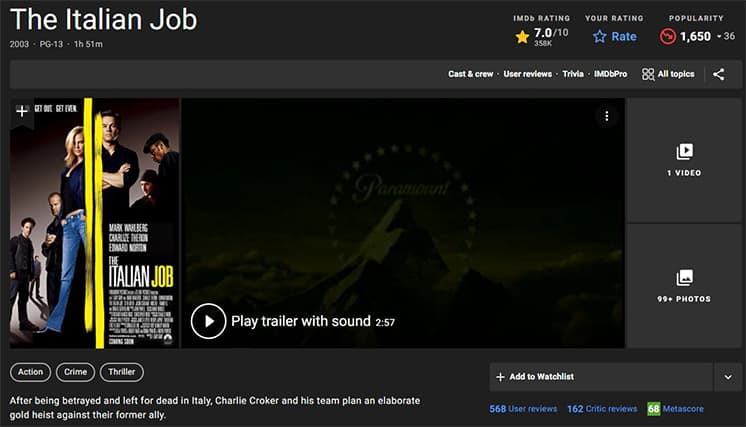Click the blue Rate star
Viewport: 746px width, 427px height.
(x=599, y=37)
